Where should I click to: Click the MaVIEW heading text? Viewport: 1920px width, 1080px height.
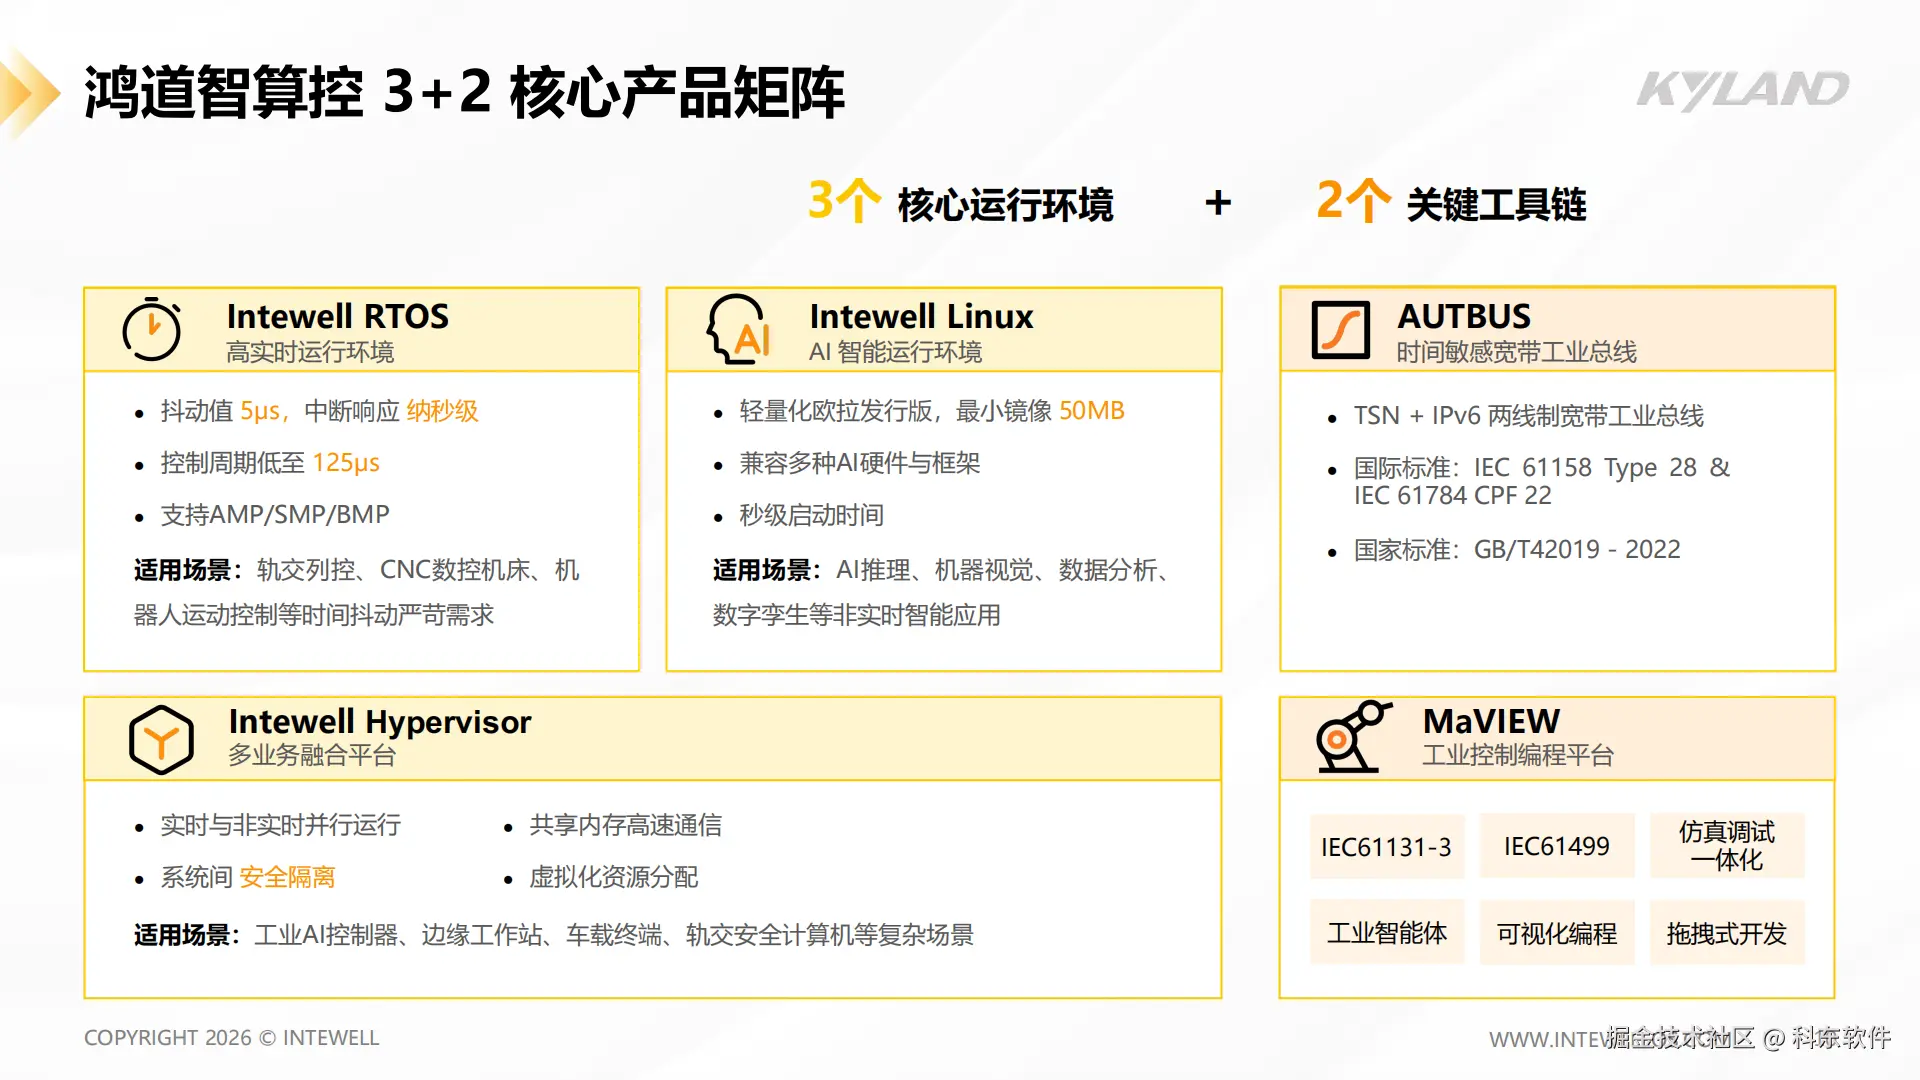(x=1491, y=721)
